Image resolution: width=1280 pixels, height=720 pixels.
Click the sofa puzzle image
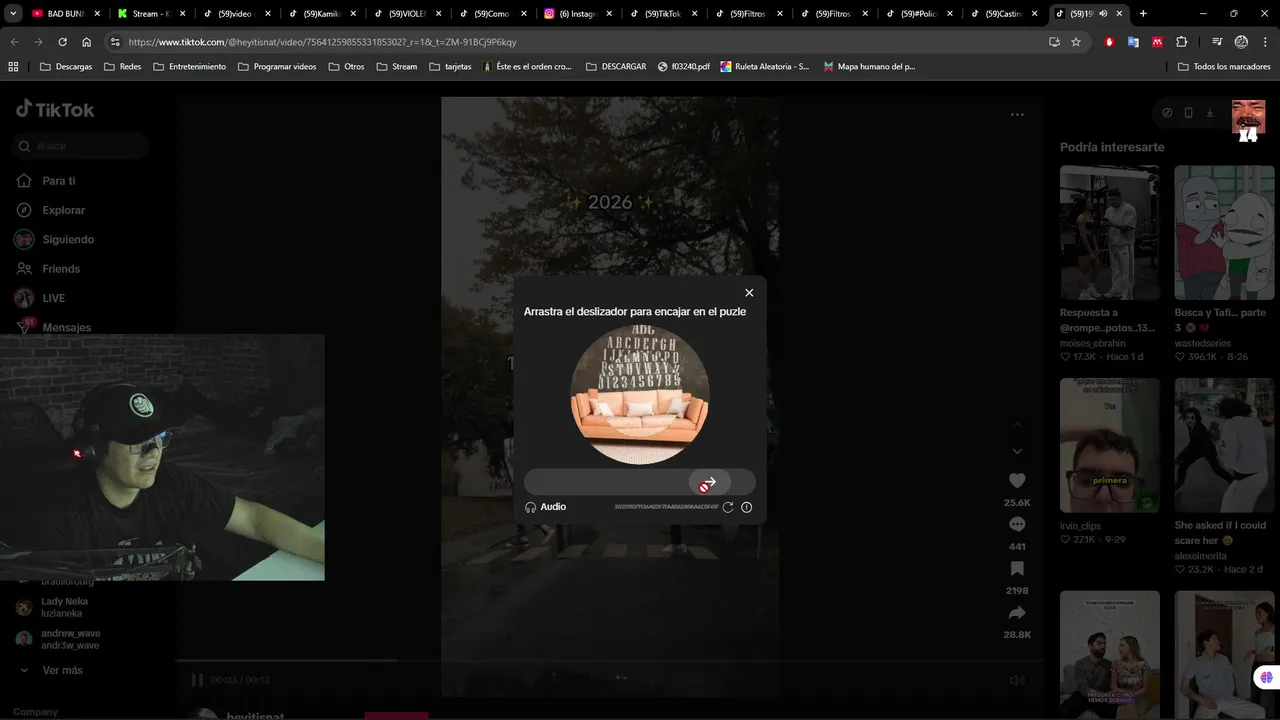(x=640, y=394)
